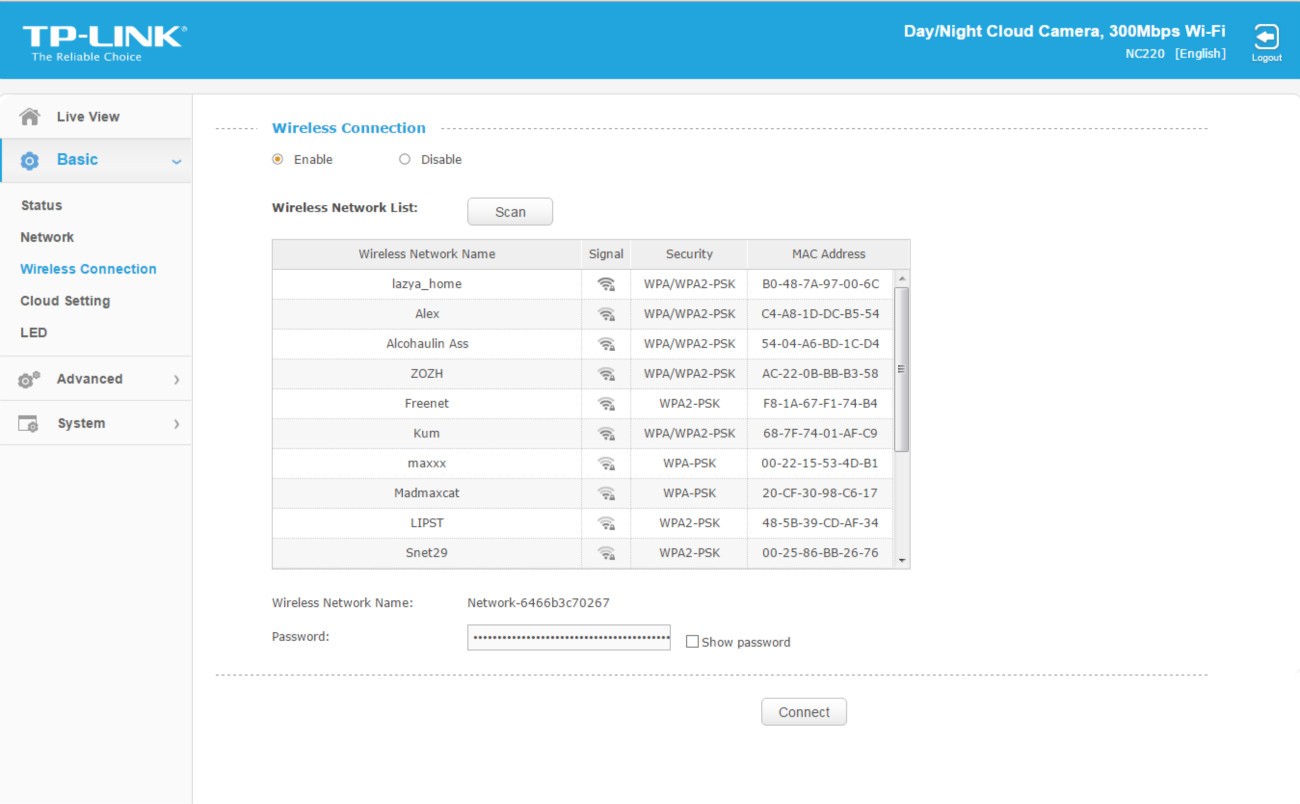Open the Status menu item
1300x804 pixels.
pos(41,205)
